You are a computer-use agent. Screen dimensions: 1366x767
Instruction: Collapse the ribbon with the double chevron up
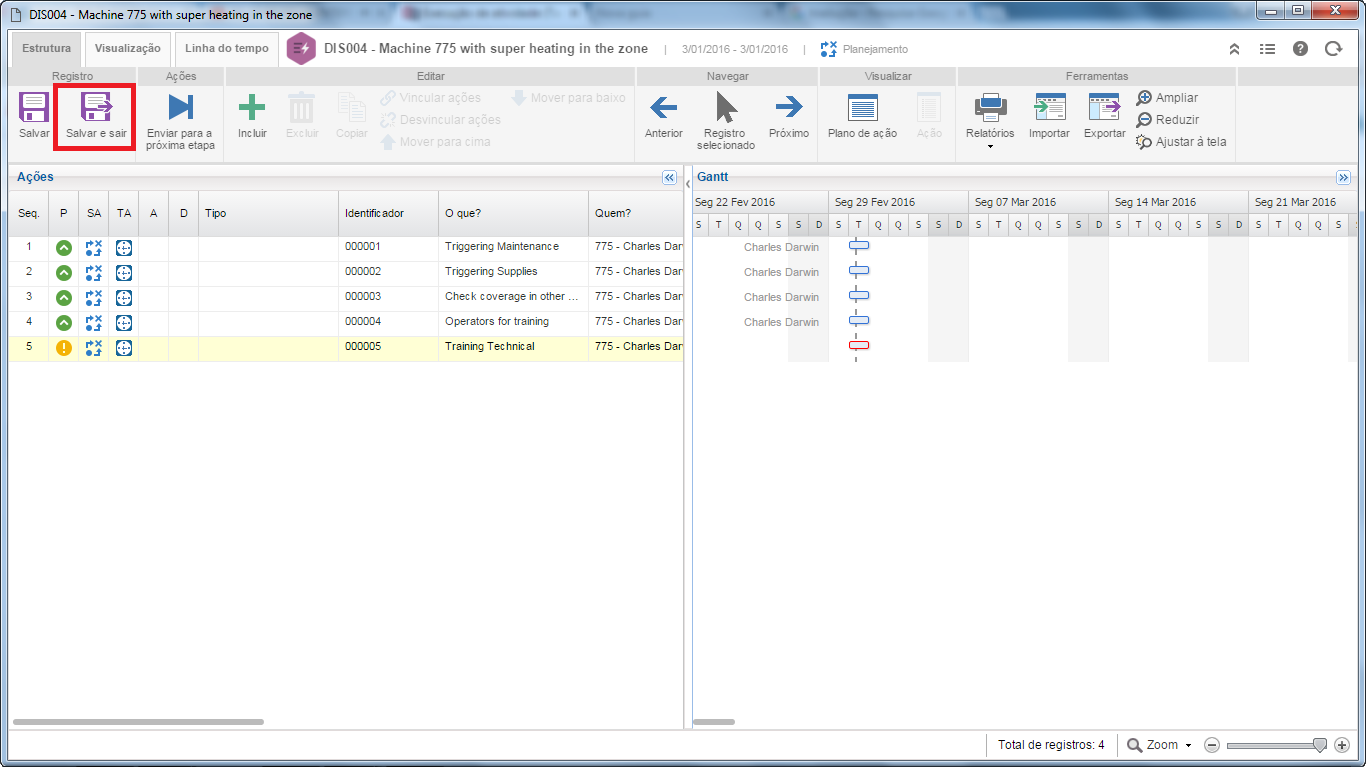pos(1235,48)
